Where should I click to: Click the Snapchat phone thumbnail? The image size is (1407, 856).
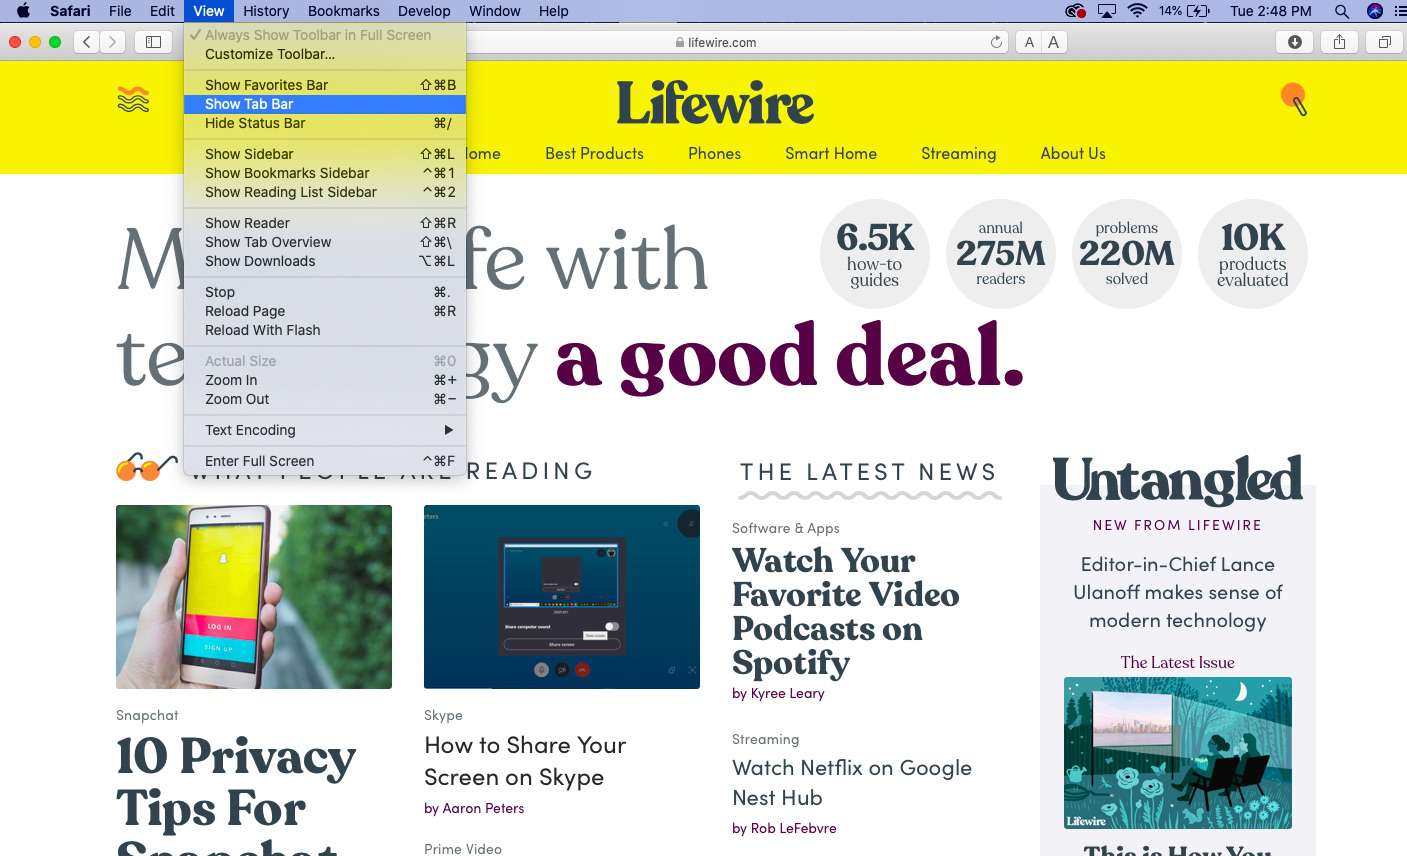point(254,597)
